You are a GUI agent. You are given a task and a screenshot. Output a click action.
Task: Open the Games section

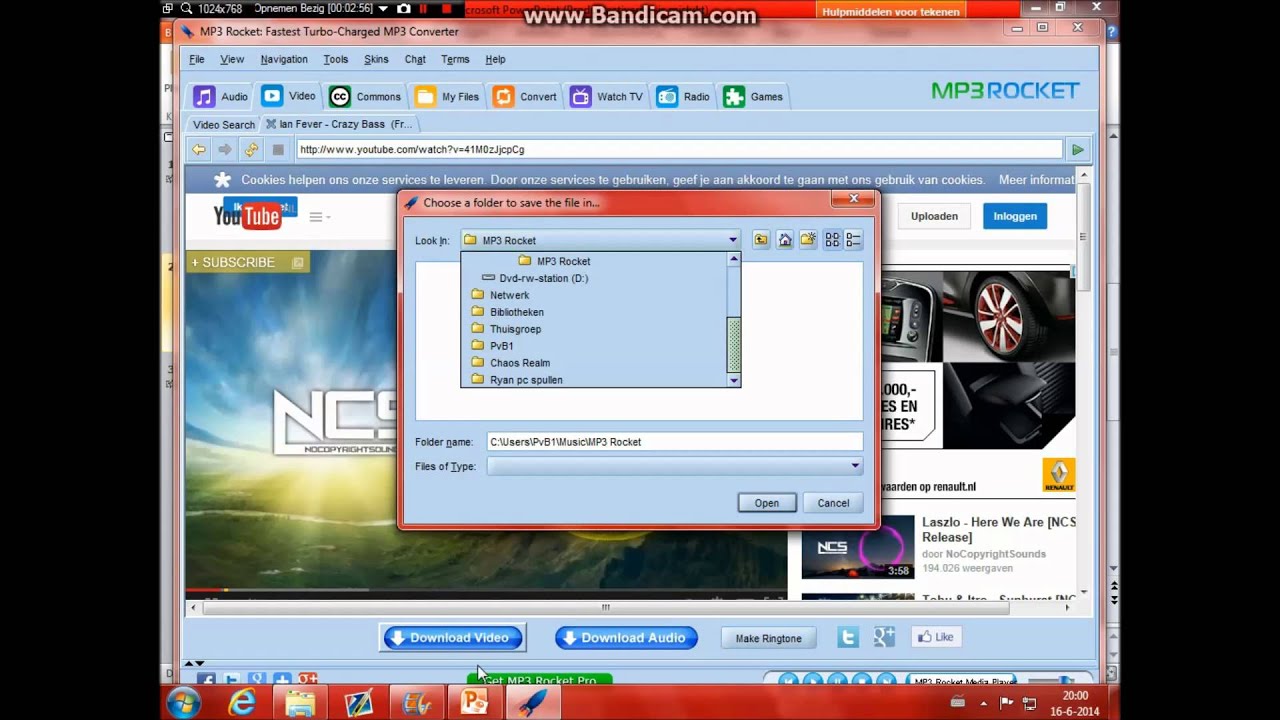[753, 96]
